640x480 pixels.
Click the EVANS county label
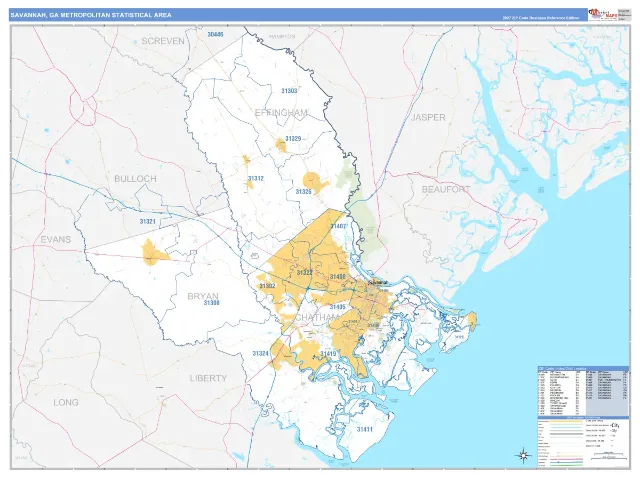[56, 240]
